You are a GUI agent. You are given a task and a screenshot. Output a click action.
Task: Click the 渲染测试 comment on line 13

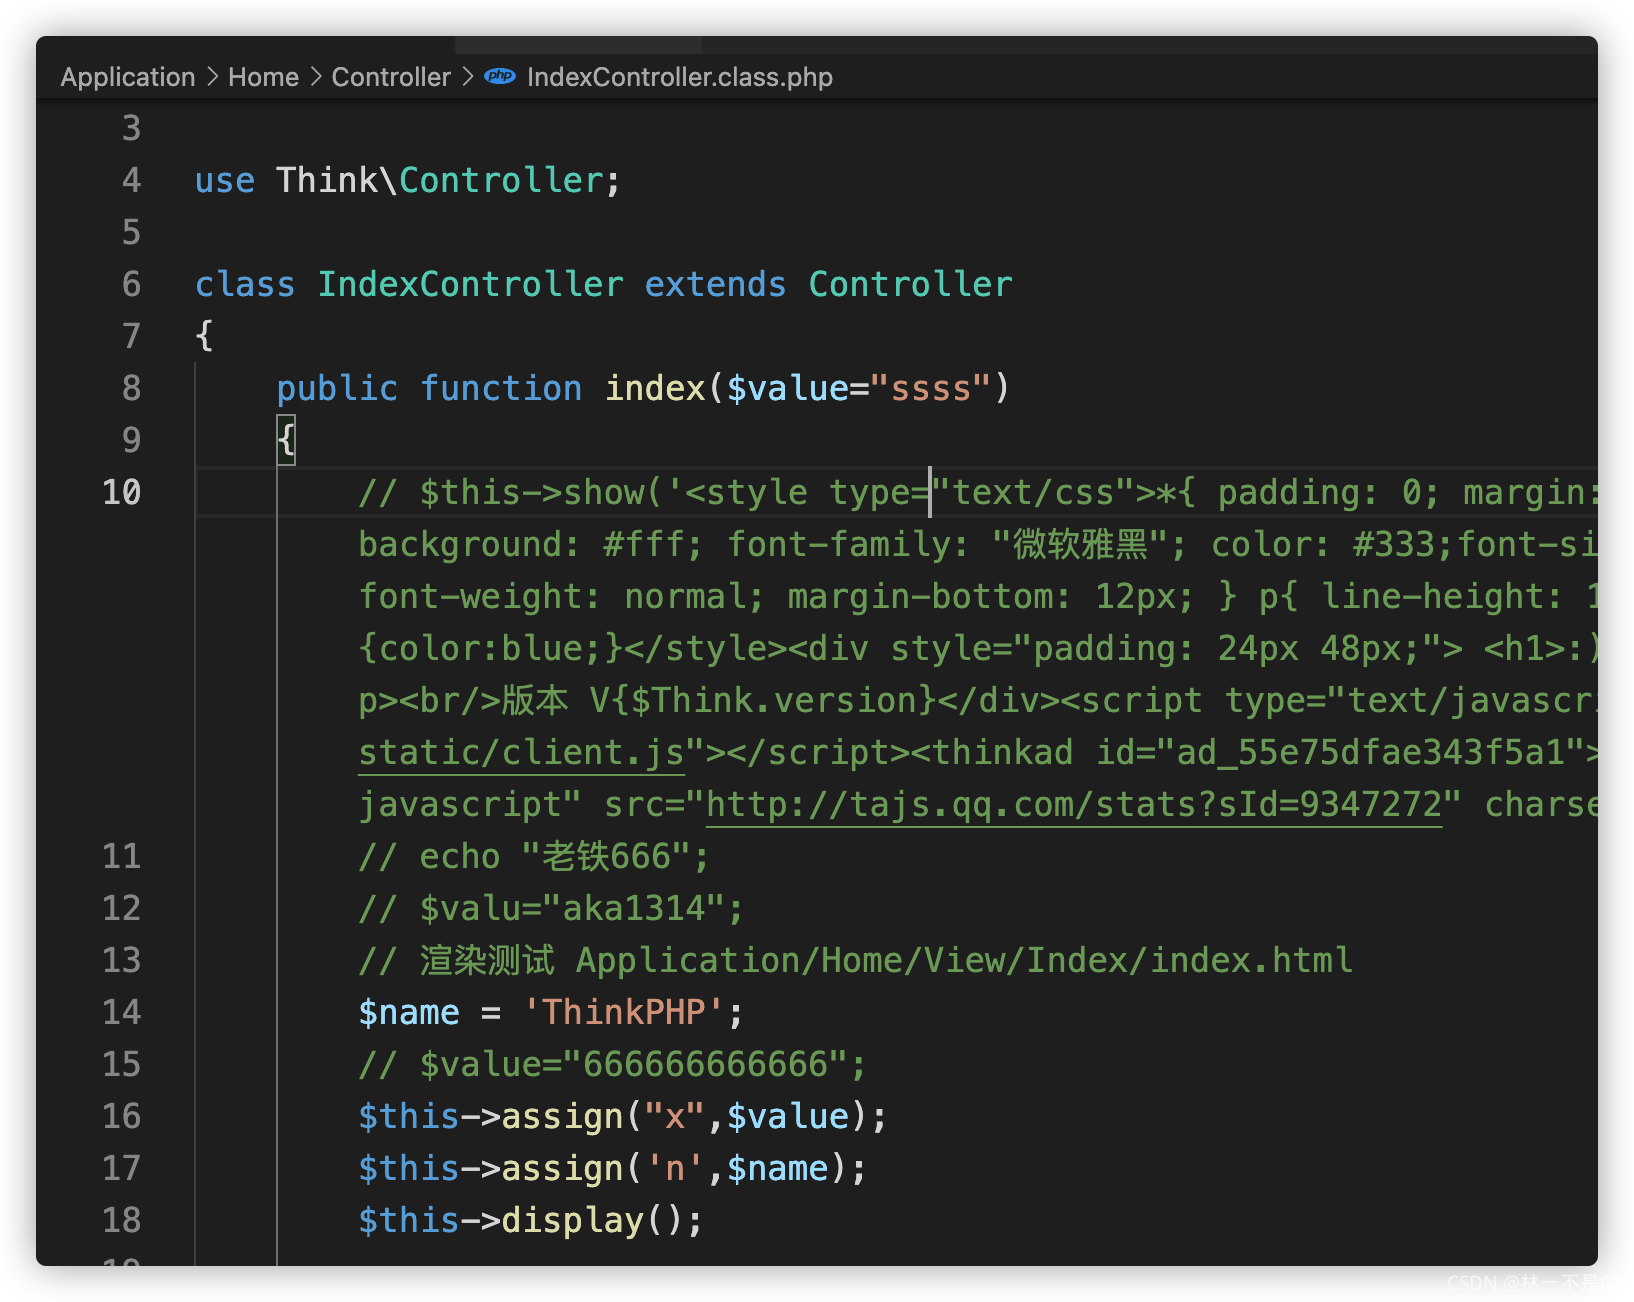coord(855,961)
